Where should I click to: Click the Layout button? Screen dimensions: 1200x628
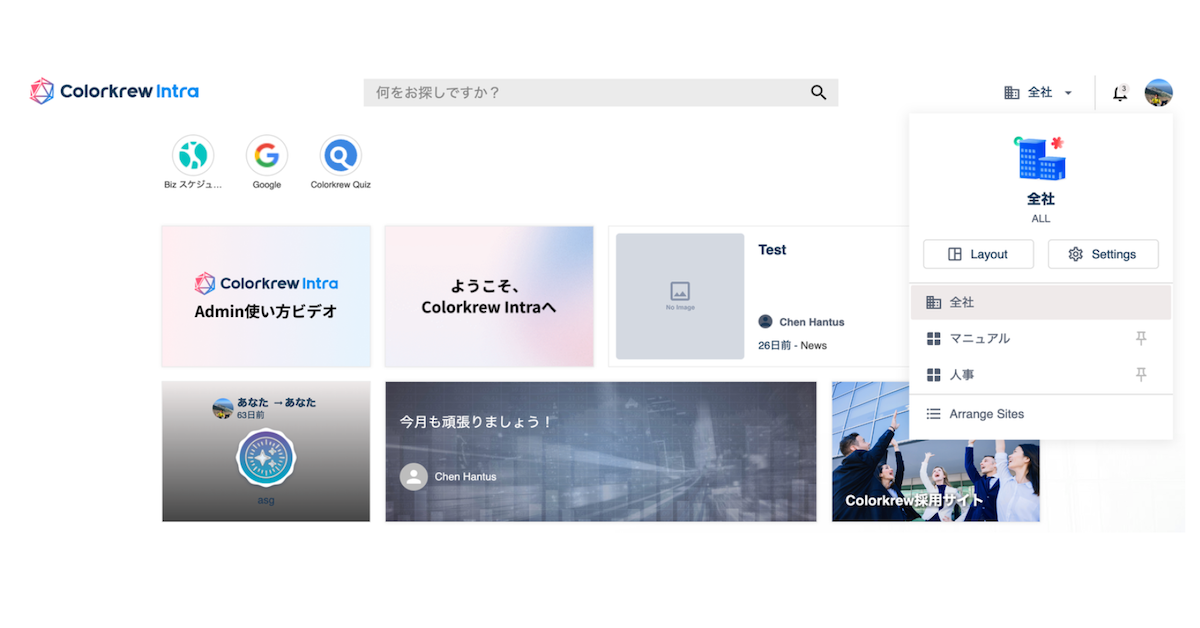pyautogui.click(x=978, y=254)
